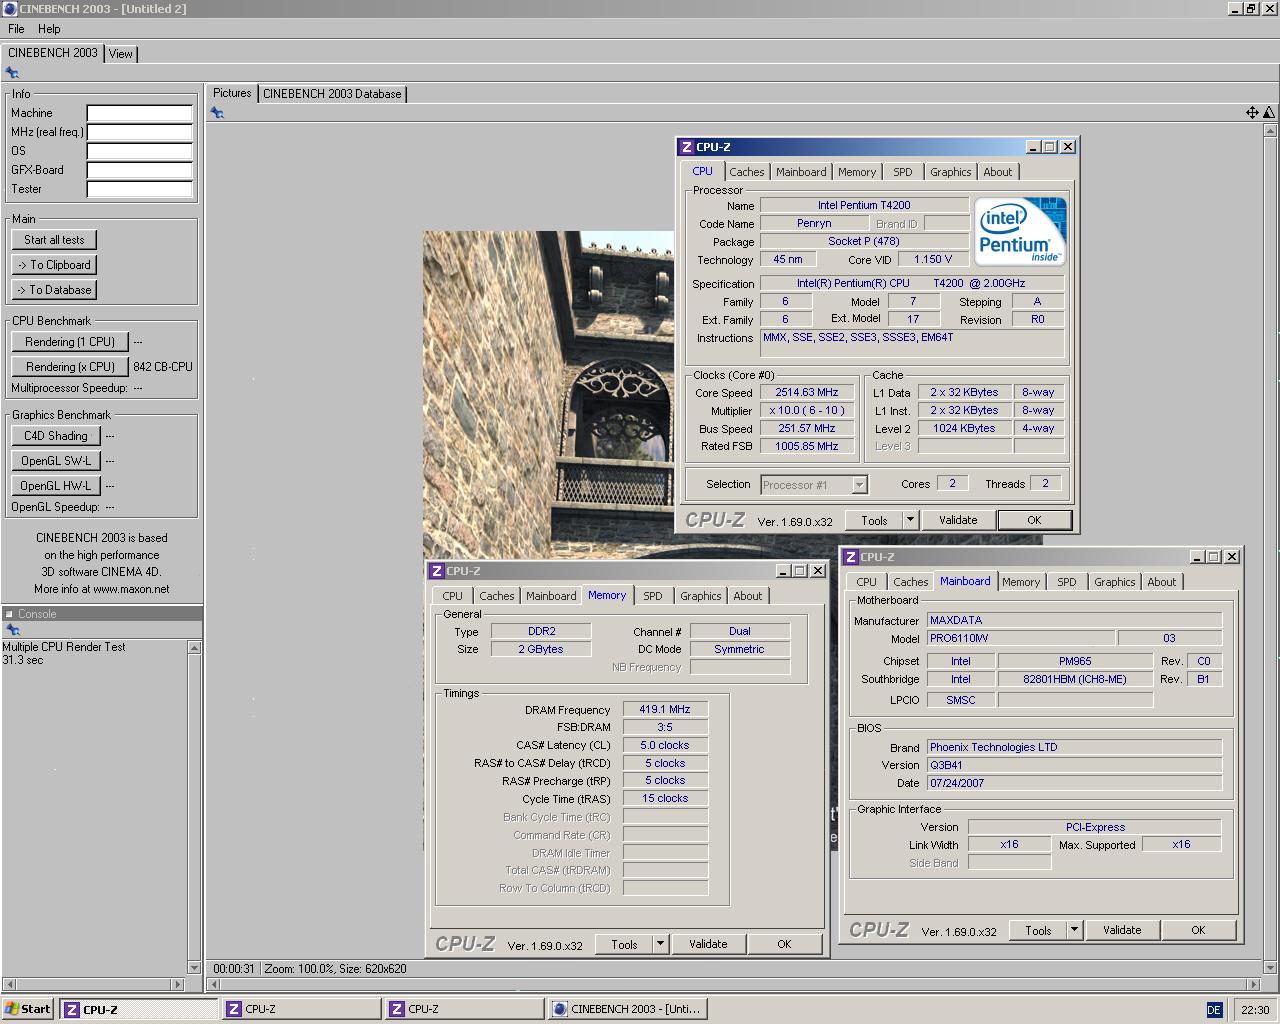Click the Cinebench title bar application icon
The height and width of the screenshot is (1024, 1280).
point(9,8)
